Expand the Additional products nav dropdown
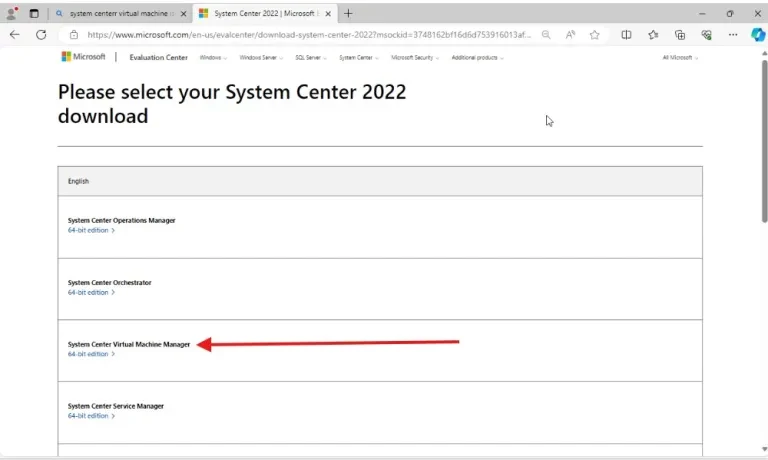The height and width of the screenshot is (460, 768). (478, 57)
